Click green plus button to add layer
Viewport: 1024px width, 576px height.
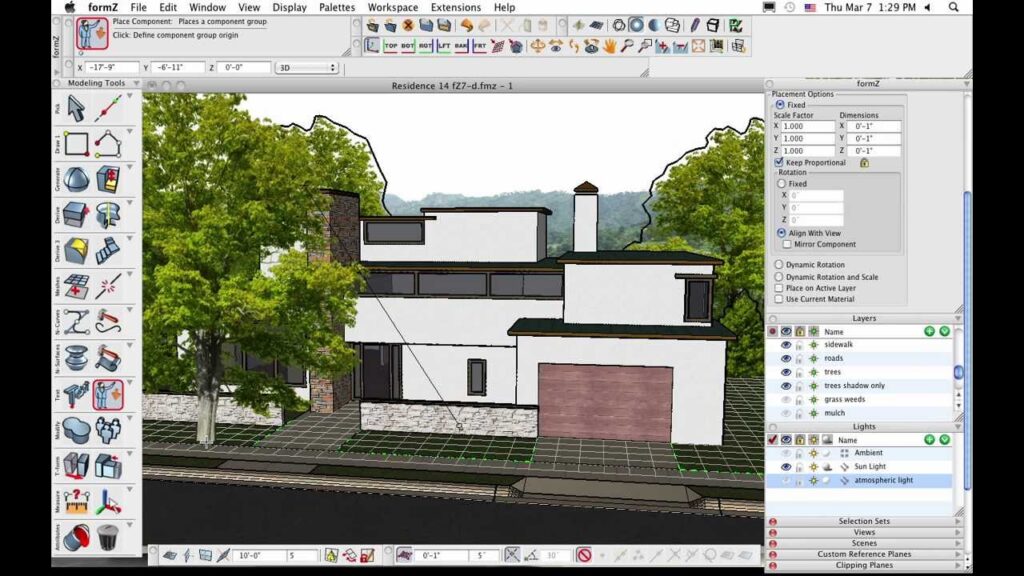[x=929, y=331]
